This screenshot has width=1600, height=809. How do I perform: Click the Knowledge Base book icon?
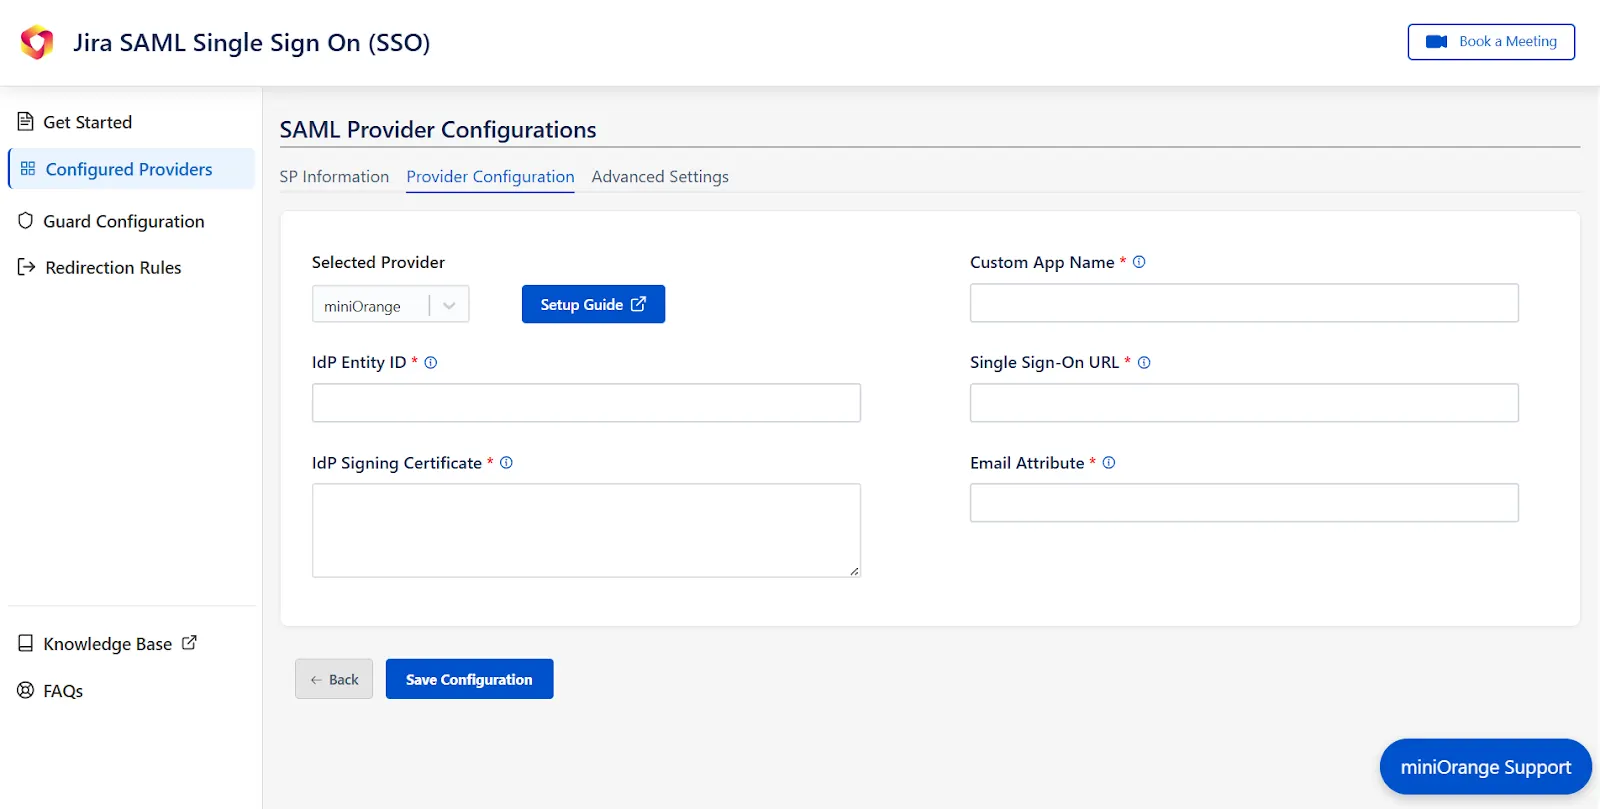tap(26, 644)
